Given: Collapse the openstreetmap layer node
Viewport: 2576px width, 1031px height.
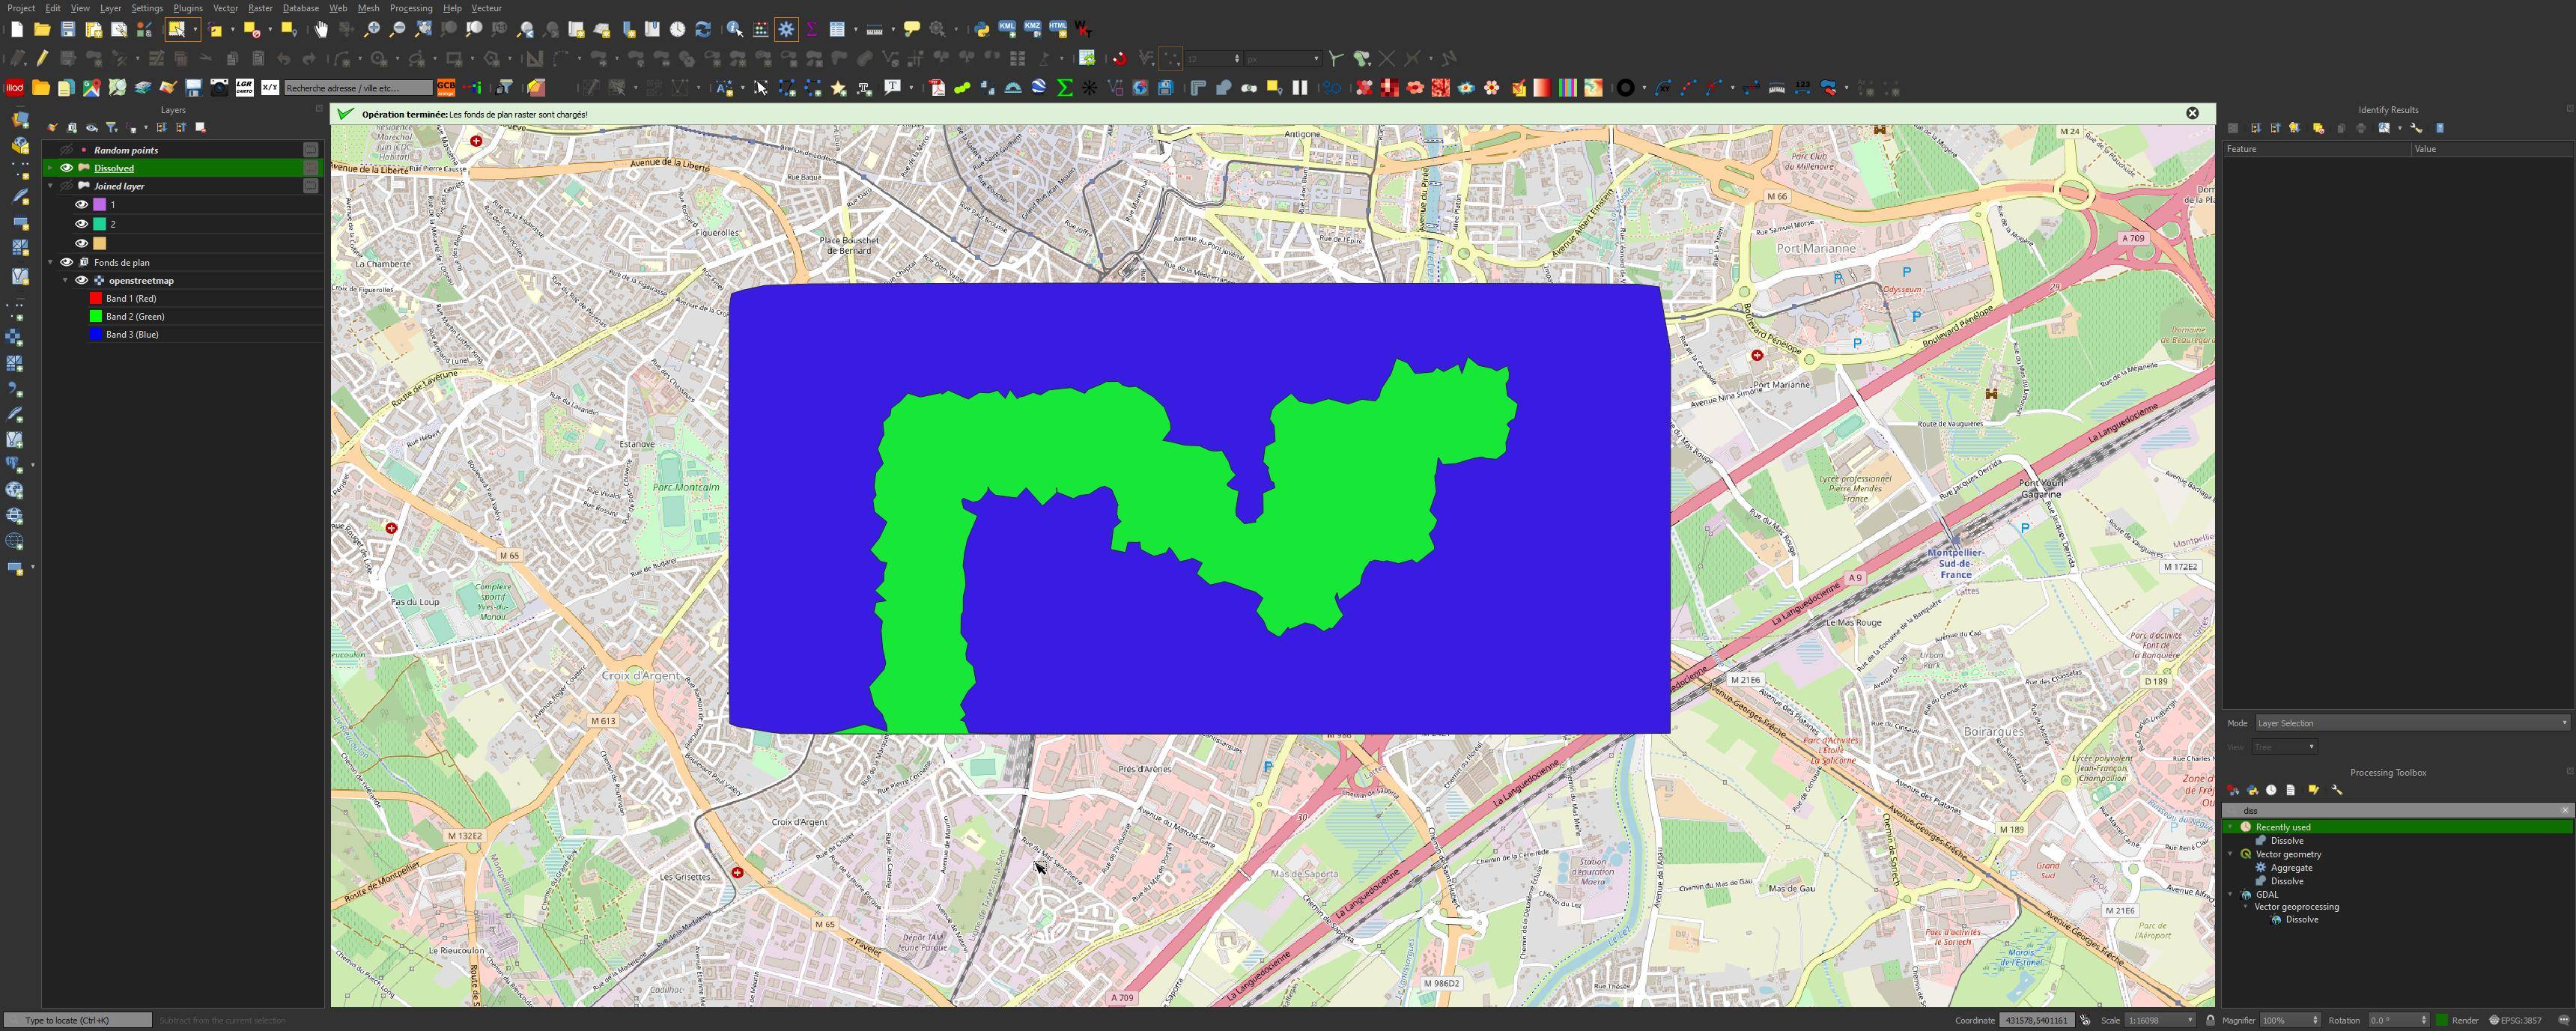Looking at the screenshot, I should (66, 280).
